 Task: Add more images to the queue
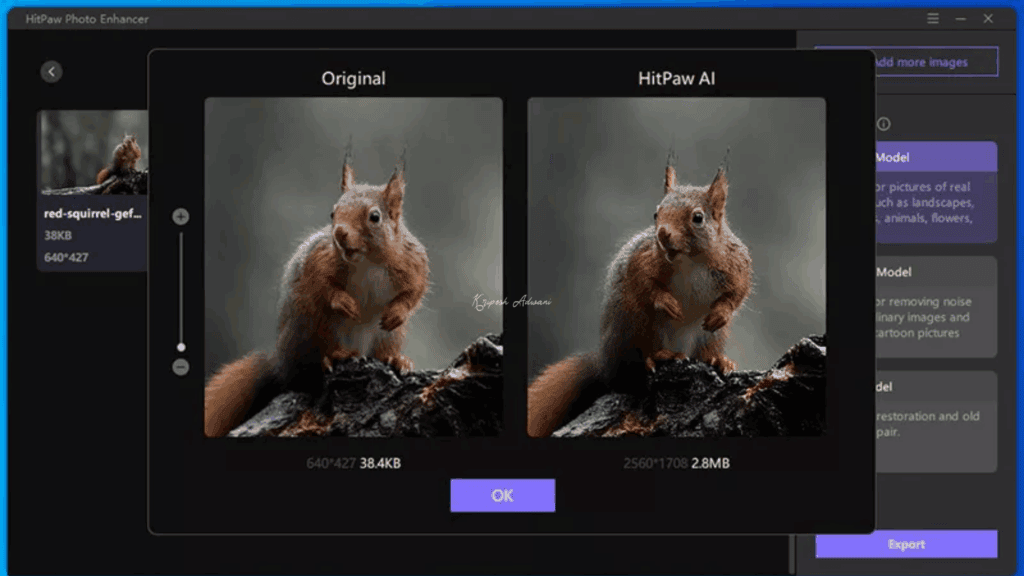(x=905, y=61)
